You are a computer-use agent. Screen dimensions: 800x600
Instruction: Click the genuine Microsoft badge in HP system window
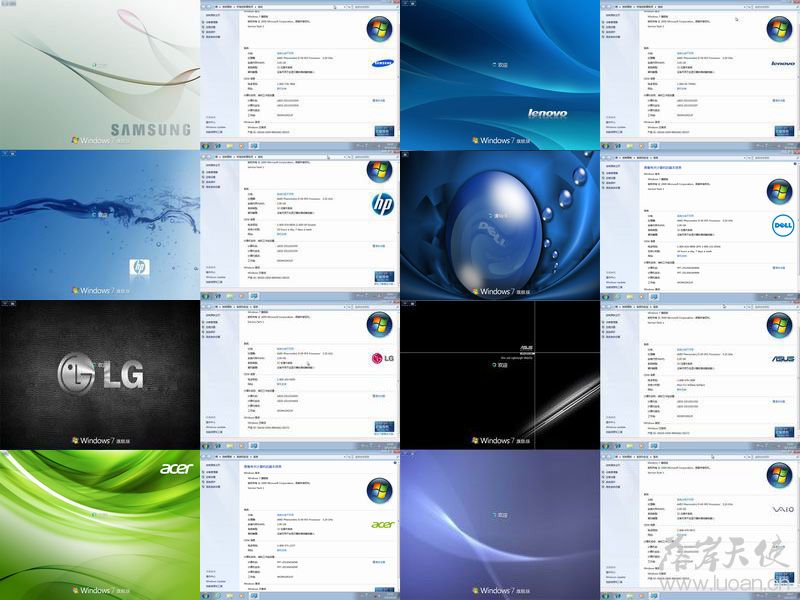384,277
